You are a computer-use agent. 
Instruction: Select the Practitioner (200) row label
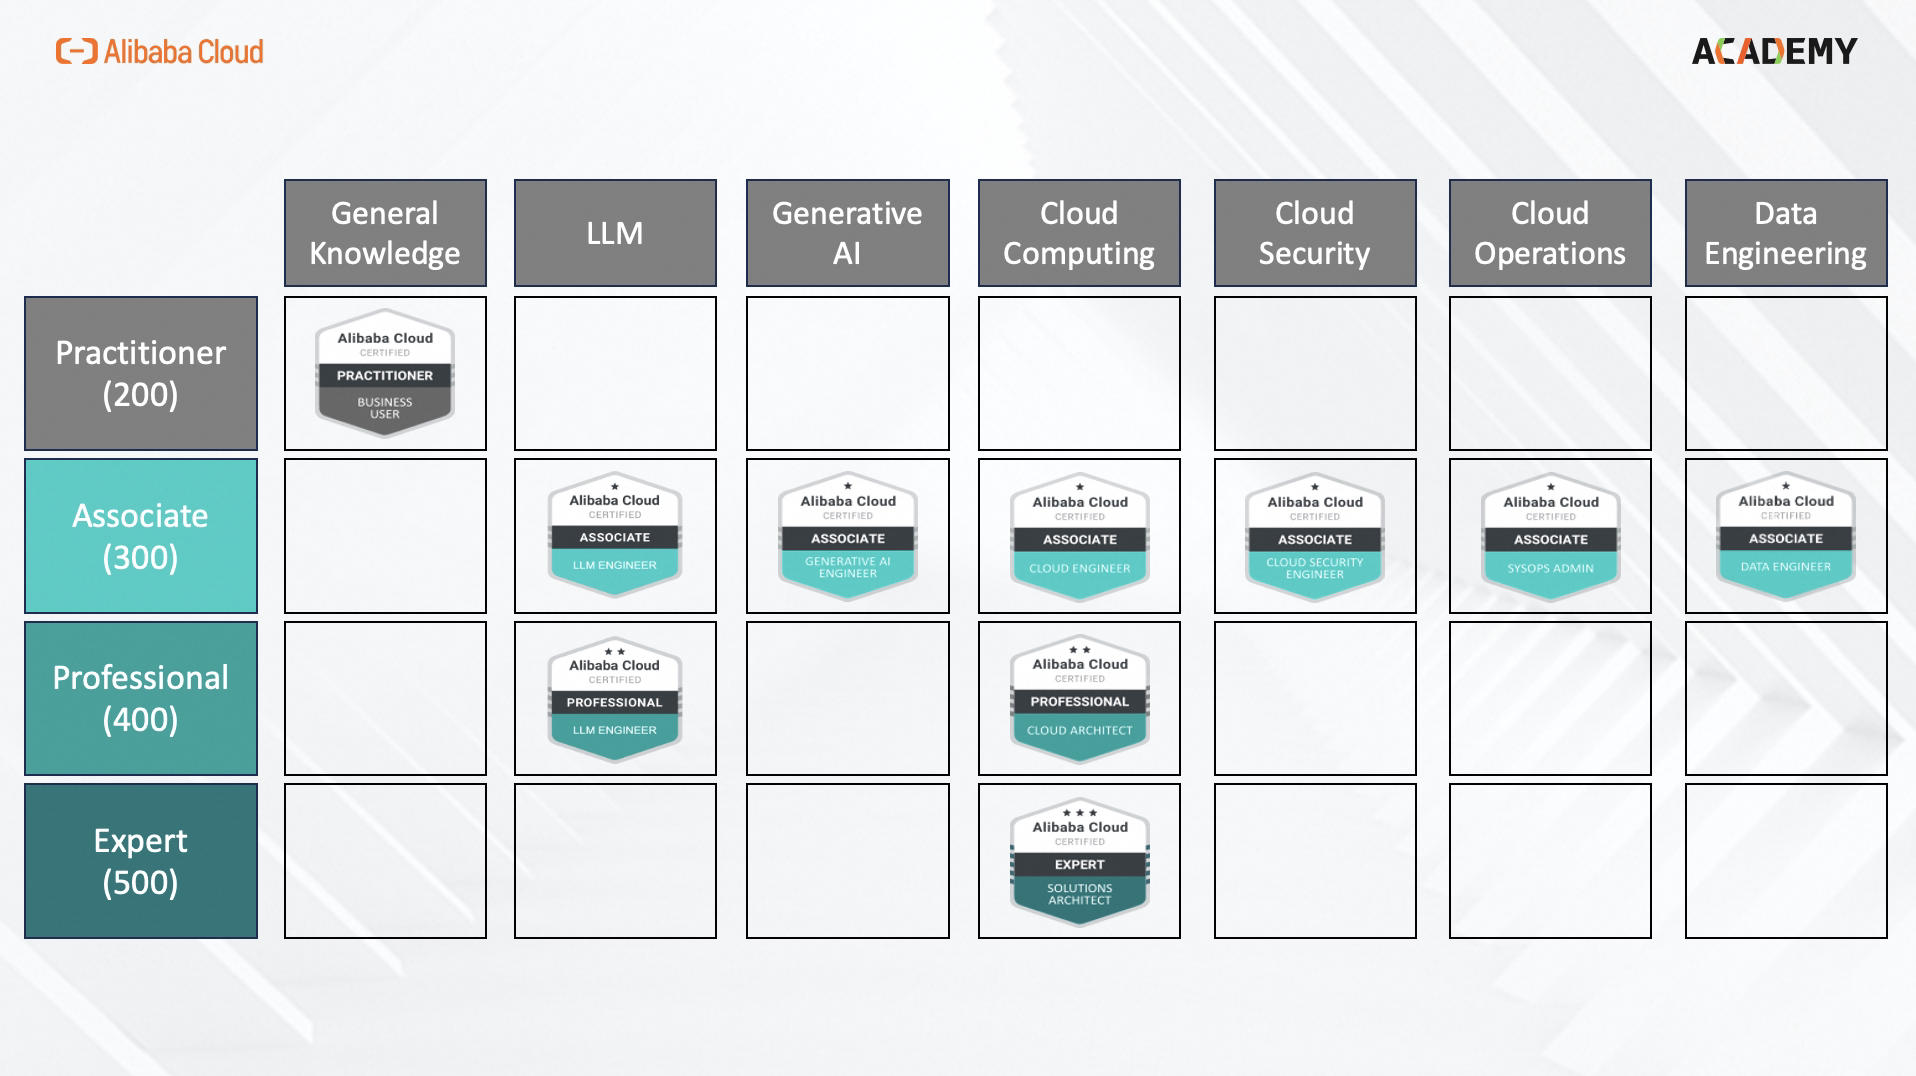pyautogui.click(x=140, y=373)
